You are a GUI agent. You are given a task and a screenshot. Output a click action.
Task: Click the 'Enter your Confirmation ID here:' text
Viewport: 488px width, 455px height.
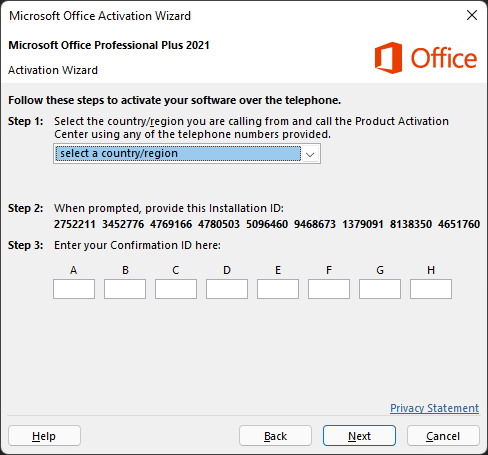137,245
